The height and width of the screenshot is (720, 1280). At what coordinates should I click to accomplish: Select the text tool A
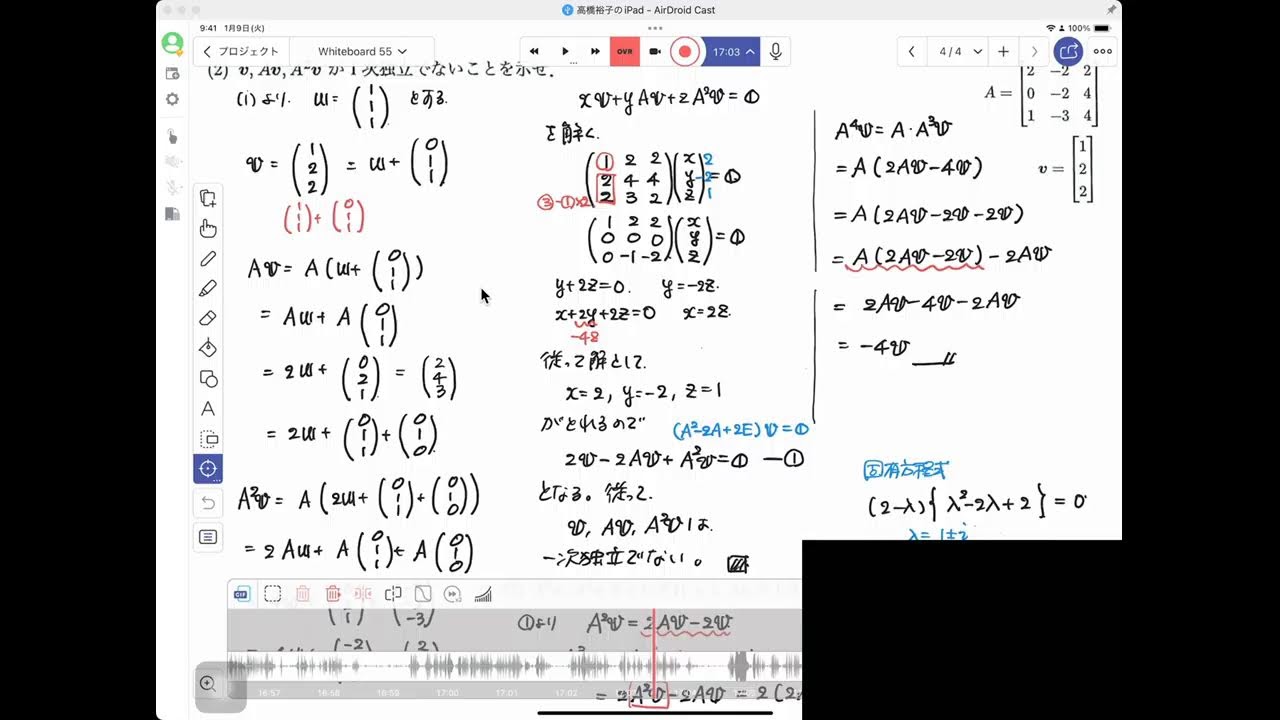[x=208, y=408]
